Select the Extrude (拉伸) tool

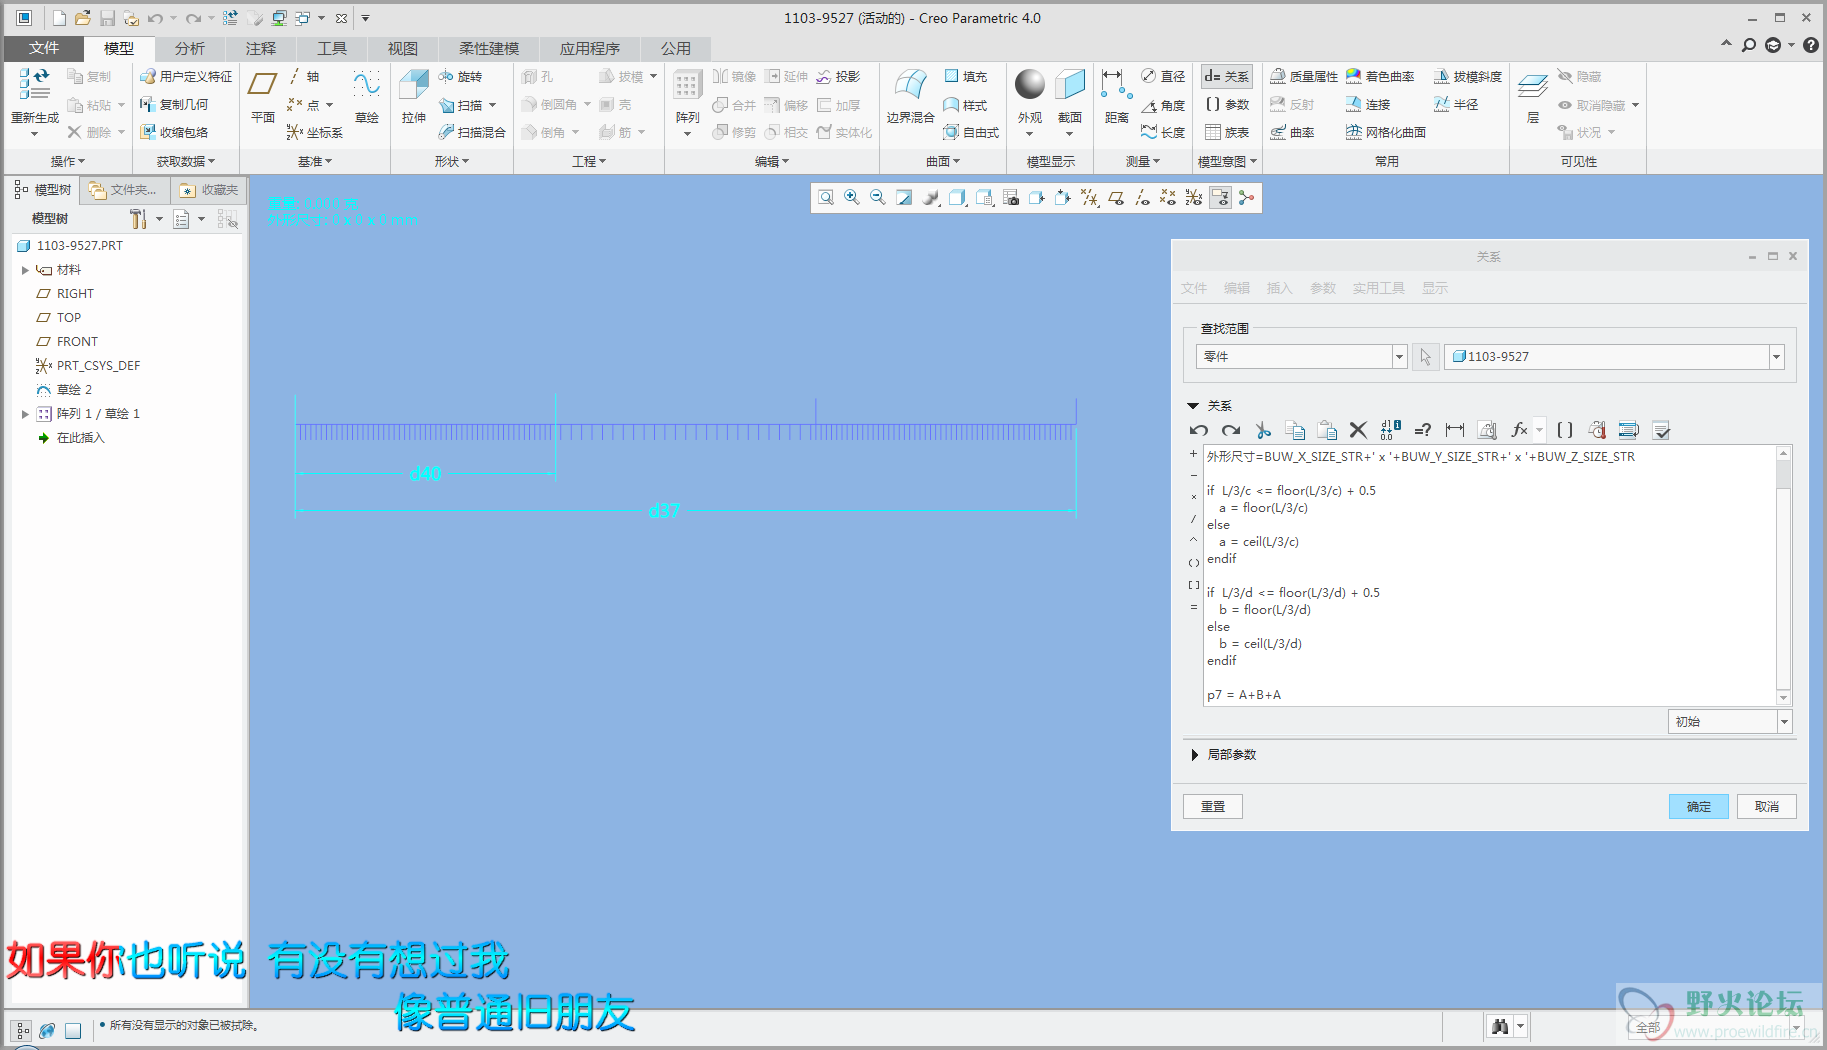[413, 96]
